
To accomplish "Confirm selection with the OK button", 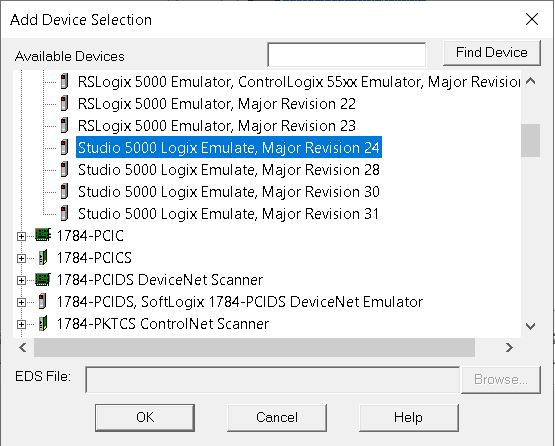I will (145, 417).
